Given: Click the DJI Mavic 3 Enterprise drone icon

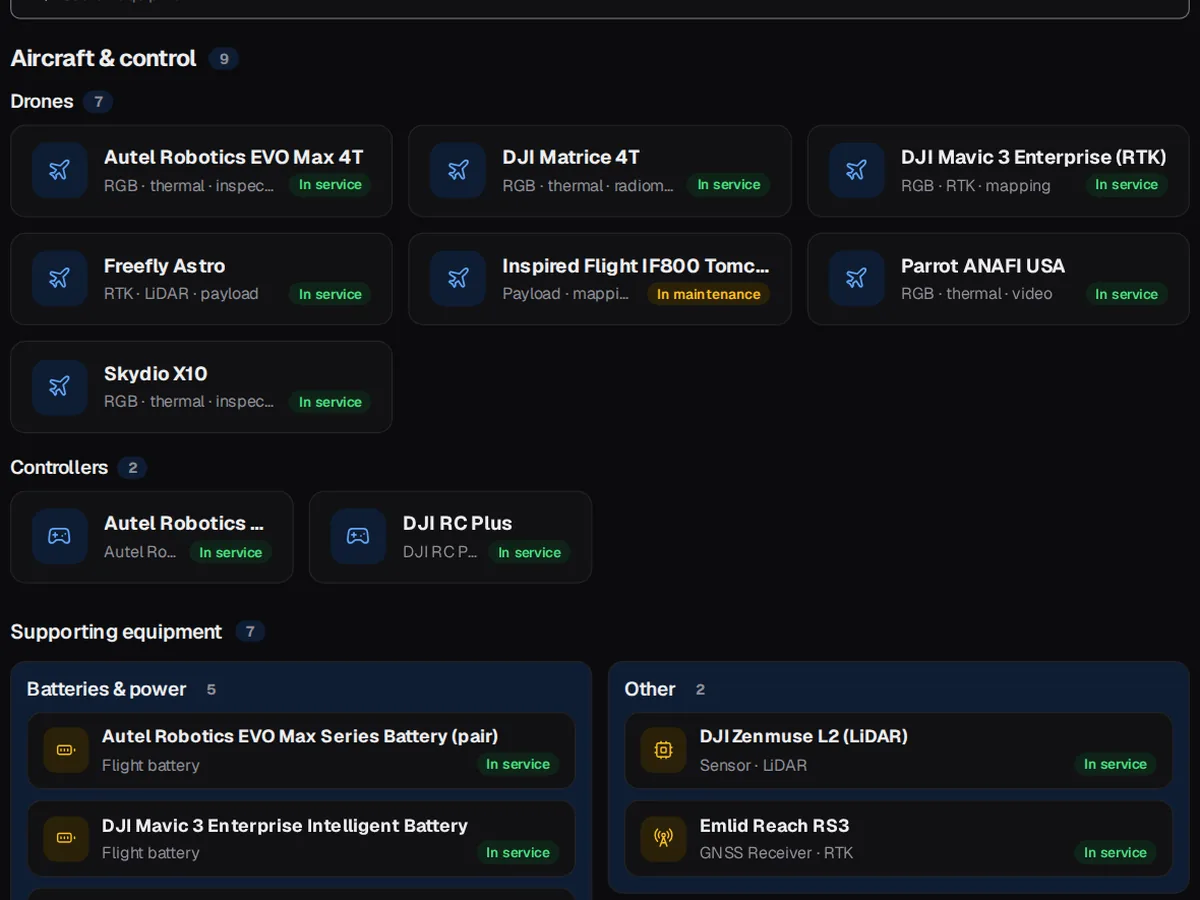Looking at the screenshot, I should tap(857, 171).
